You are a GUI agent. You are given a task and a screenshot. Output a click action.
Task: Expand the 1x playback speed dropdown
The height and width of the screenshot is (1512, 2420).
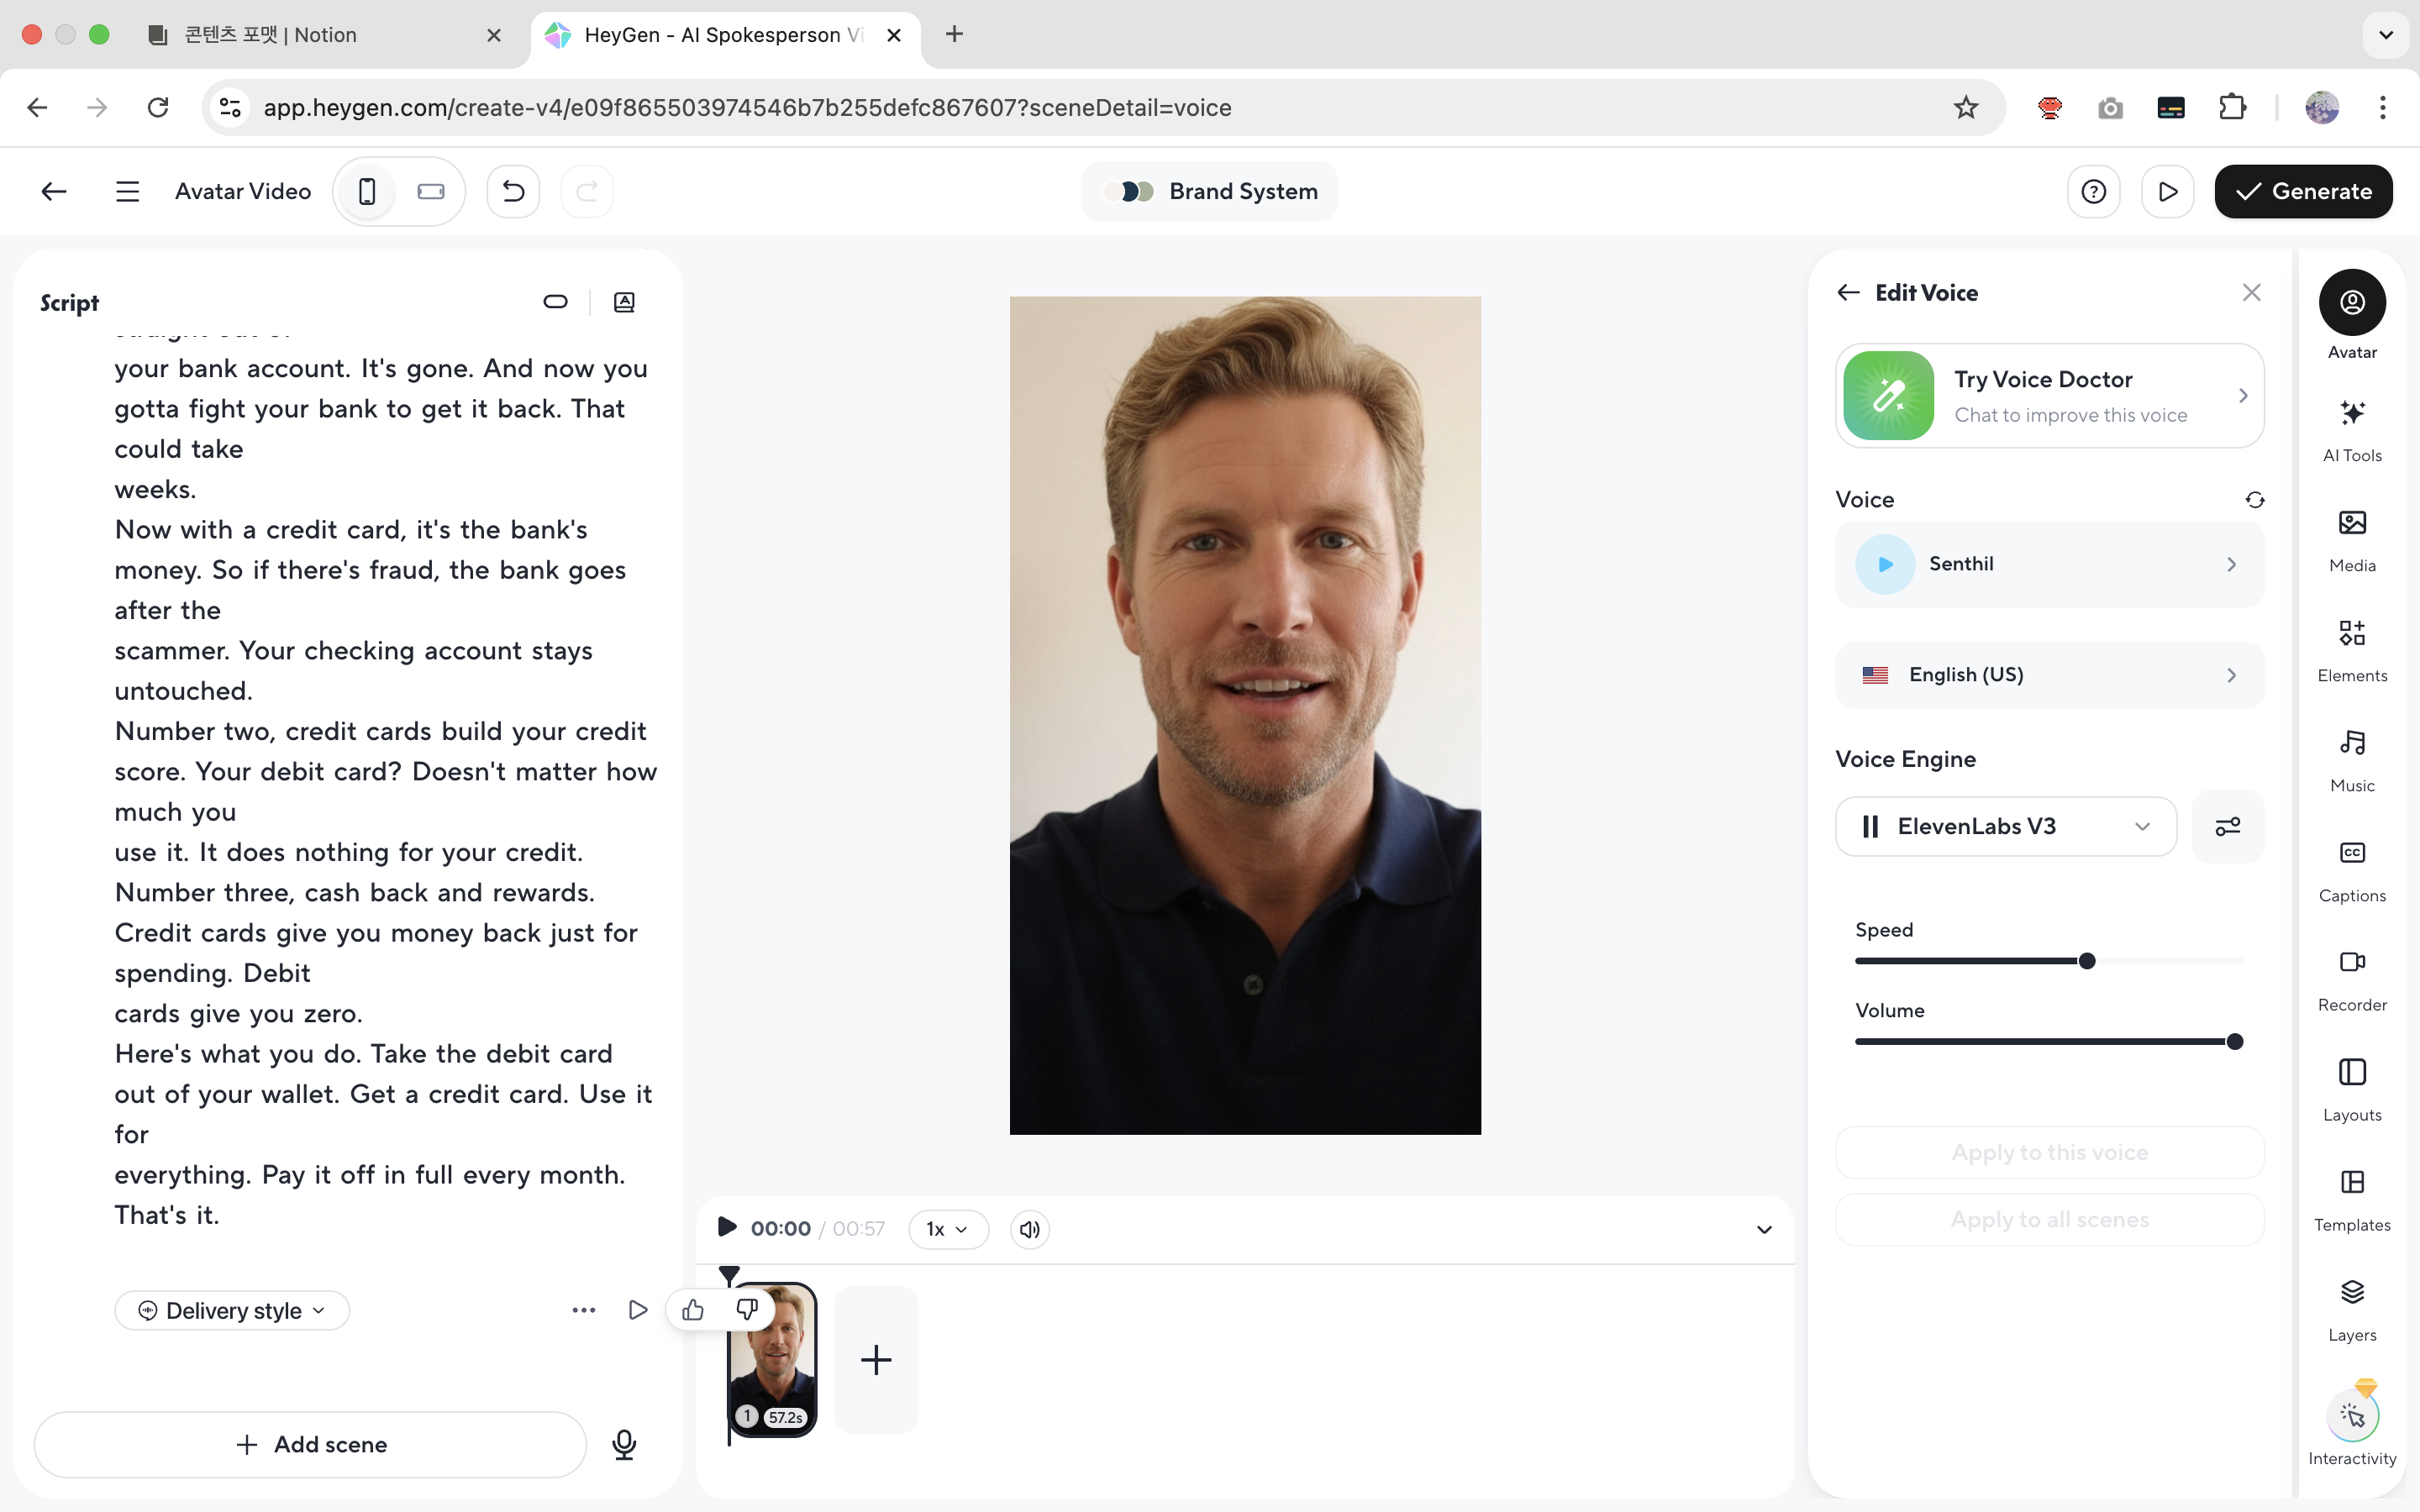pos(947,1229)
